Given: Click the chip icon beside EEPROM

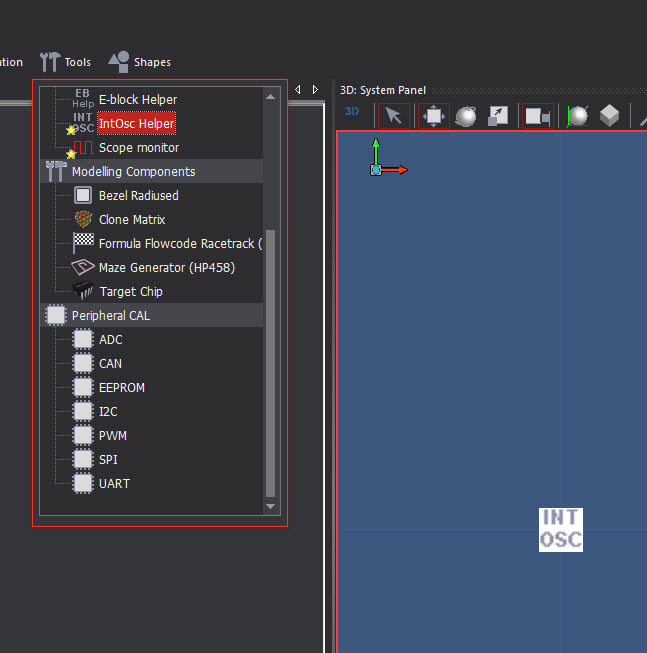Looking at the screenshot, I should click(x=83, y=387).
